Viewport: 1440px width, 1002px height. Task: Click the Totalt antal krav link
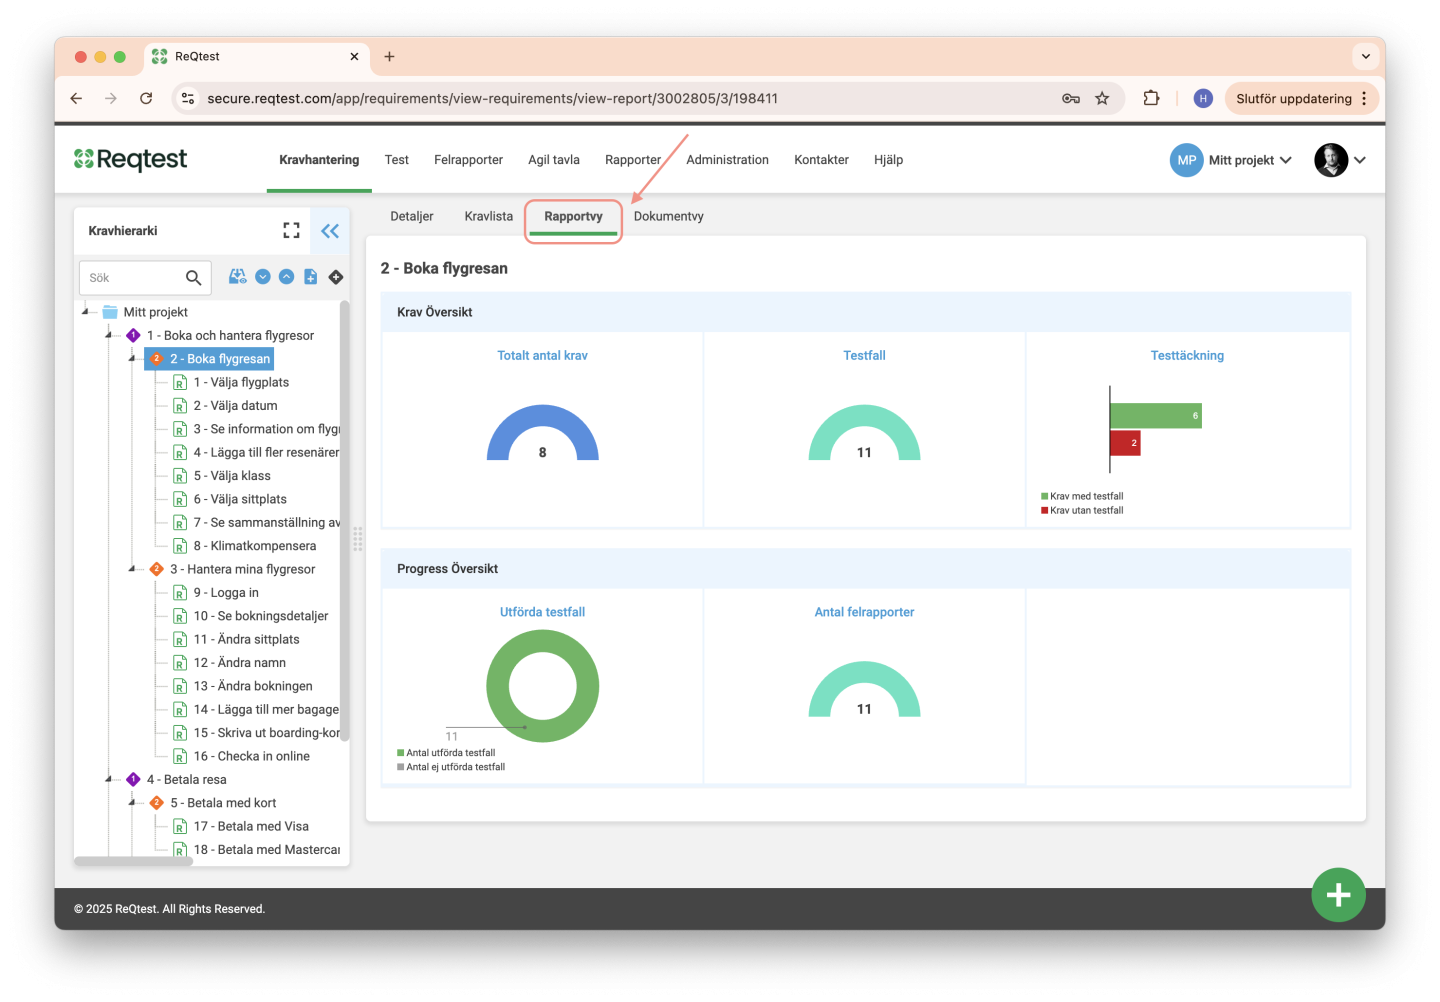point(543,355)
